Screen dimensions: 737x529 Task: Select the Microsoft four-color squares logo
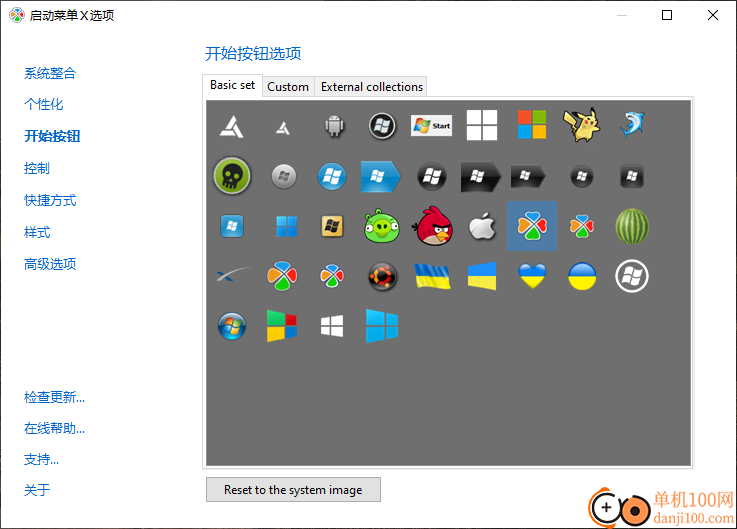point(532,125)
